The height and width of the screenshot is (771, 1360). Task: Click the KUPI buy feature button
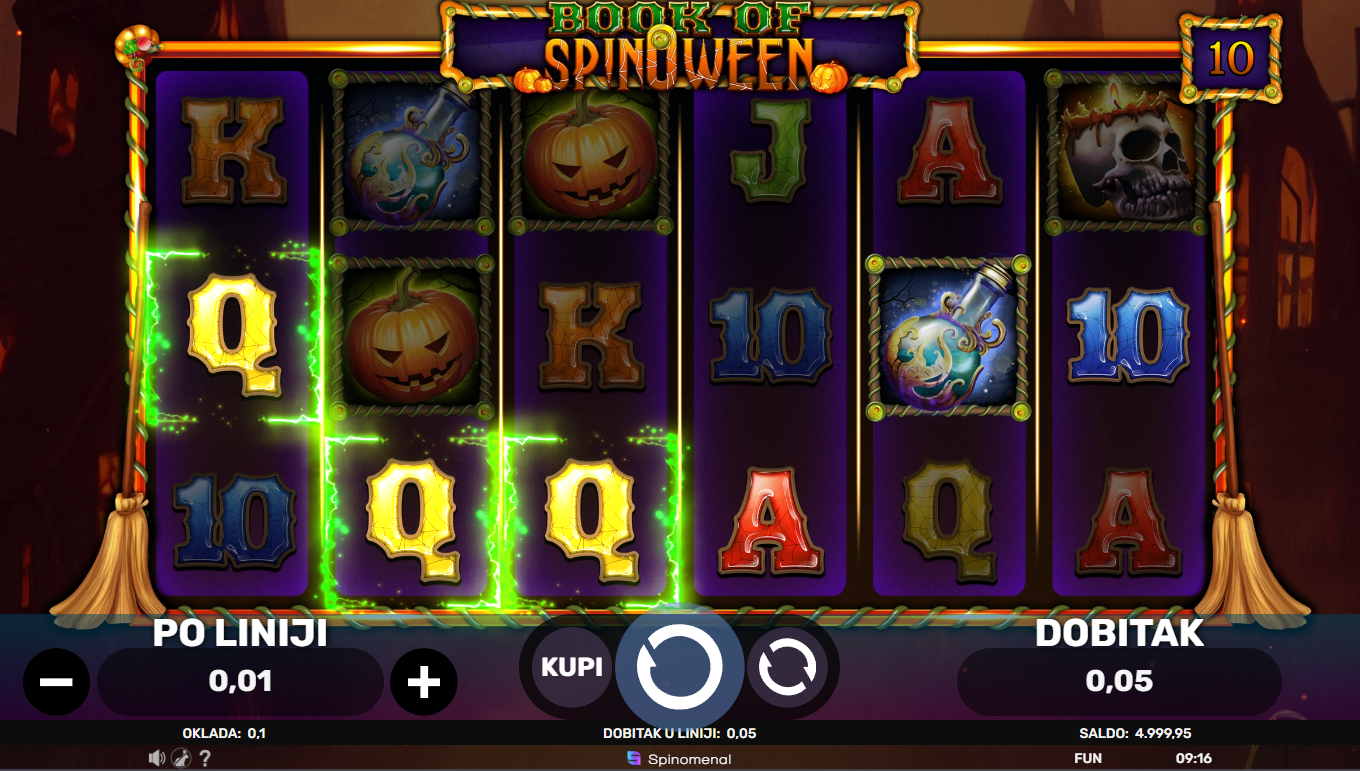pyautogui.click(x=571, y=667)
